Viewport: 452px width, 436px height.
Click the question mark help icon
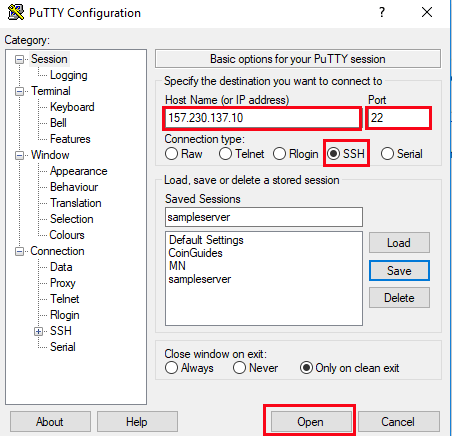point(382,12)
